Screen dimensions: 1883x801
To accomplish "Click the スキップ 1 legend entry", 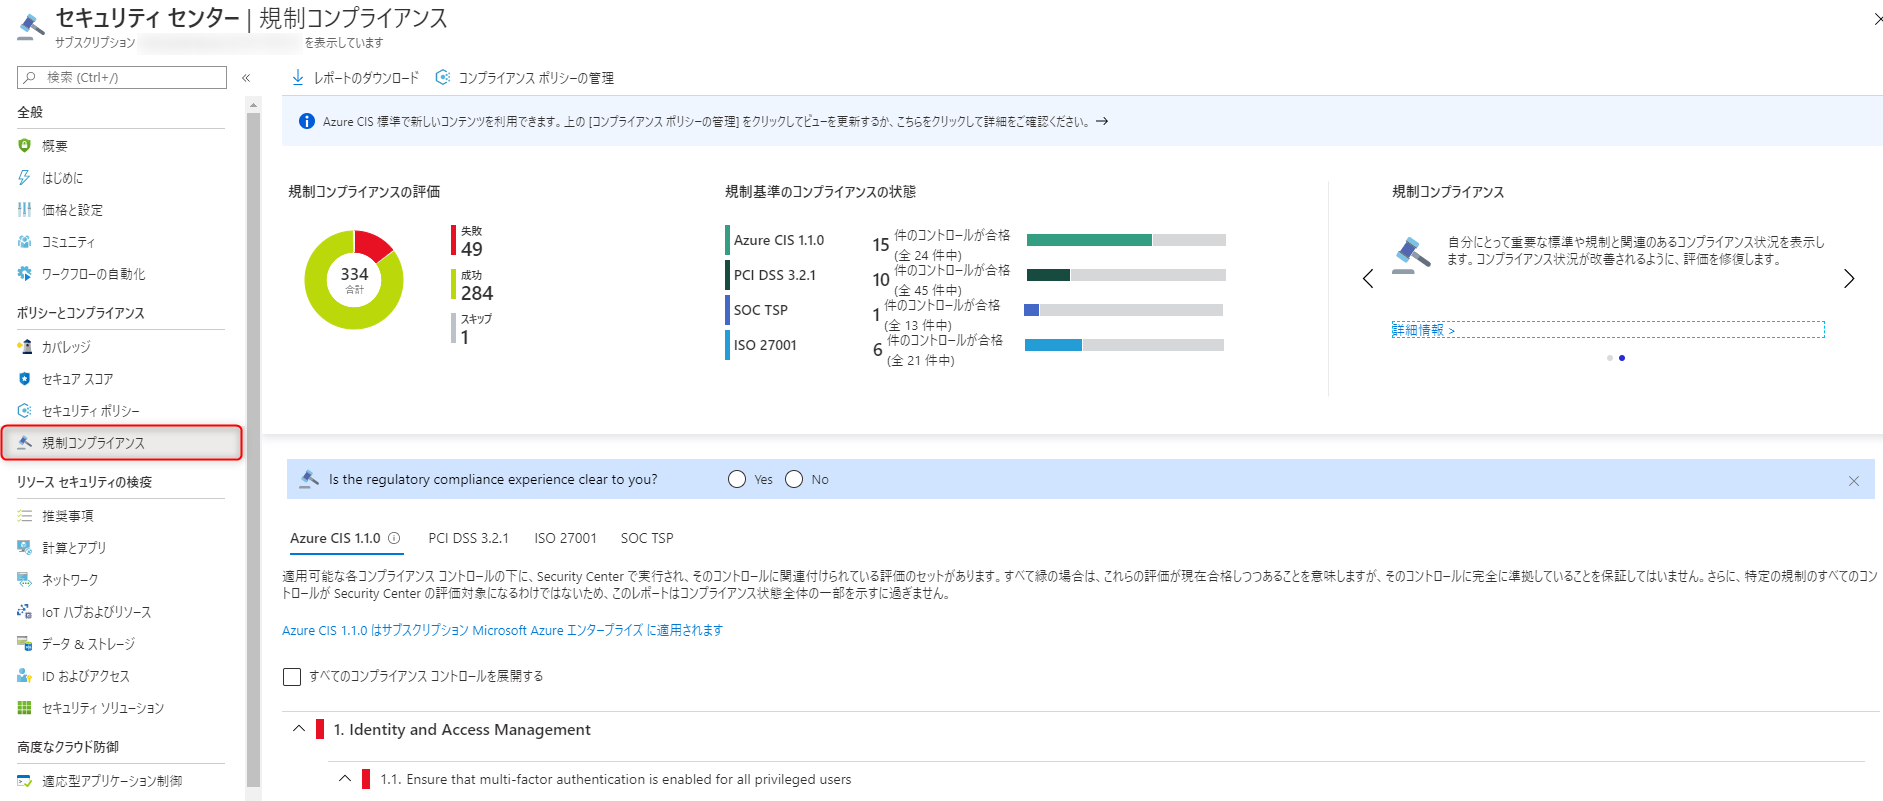I will point(471,329).
